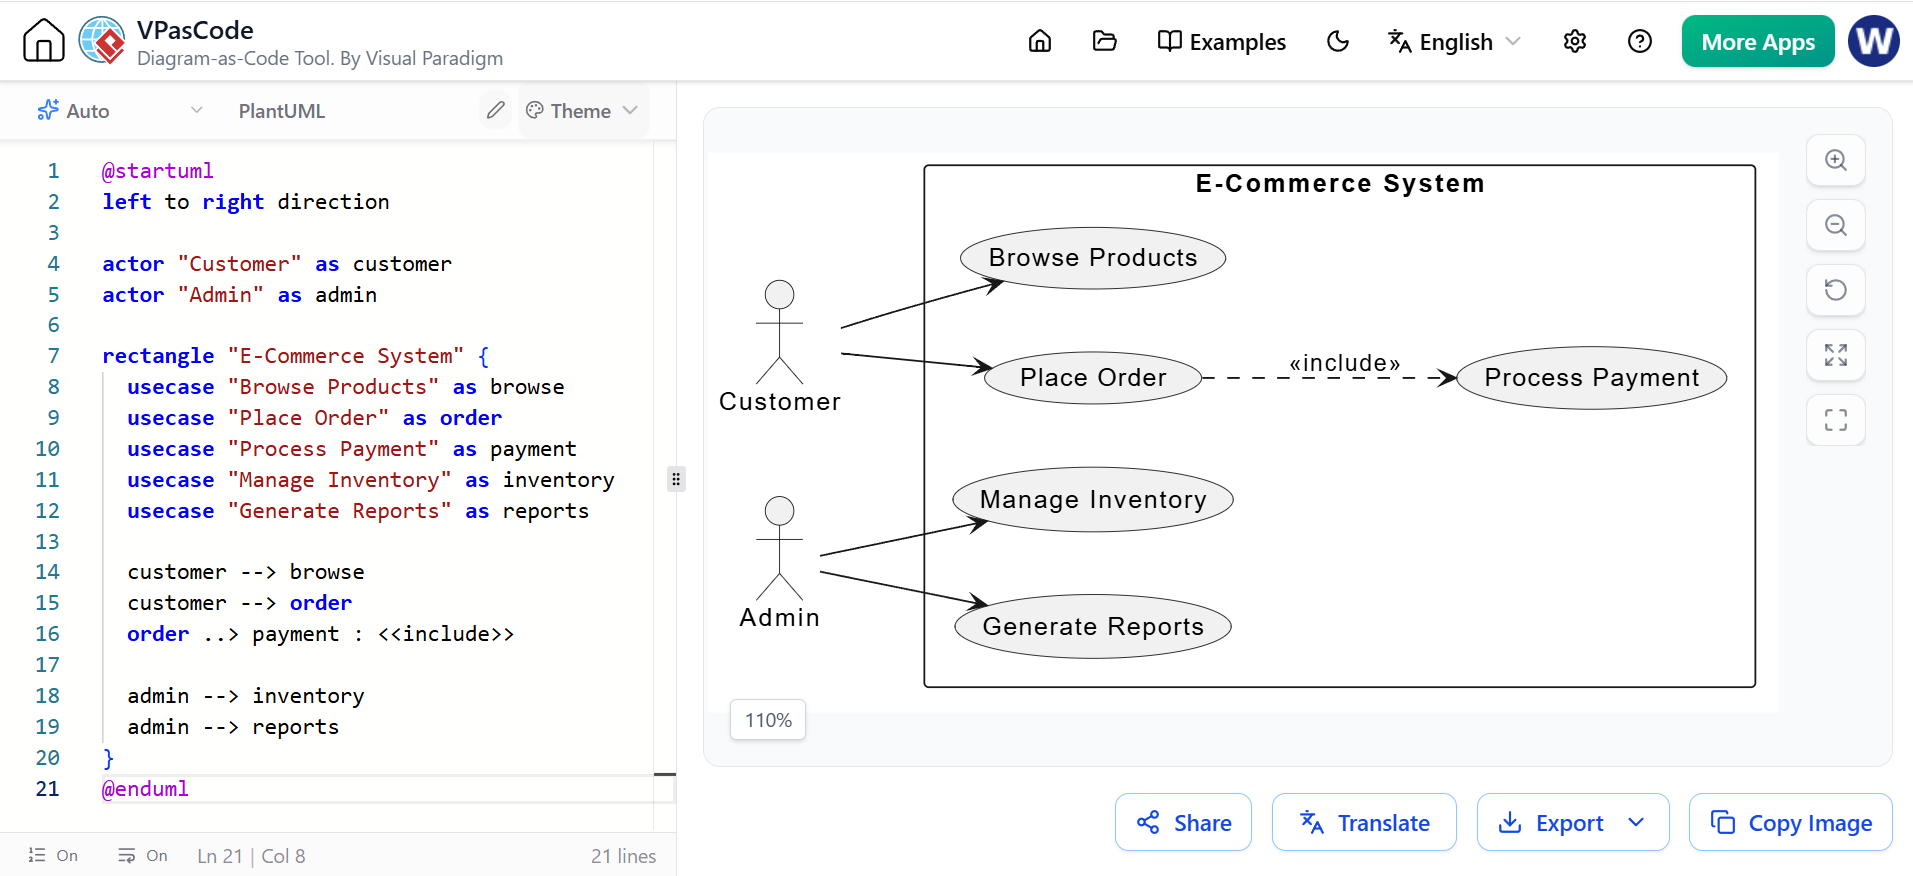This screenshot has height=876, width=1913.
Task: Click the «include» relationship label
Action: tap(1345, 363)
